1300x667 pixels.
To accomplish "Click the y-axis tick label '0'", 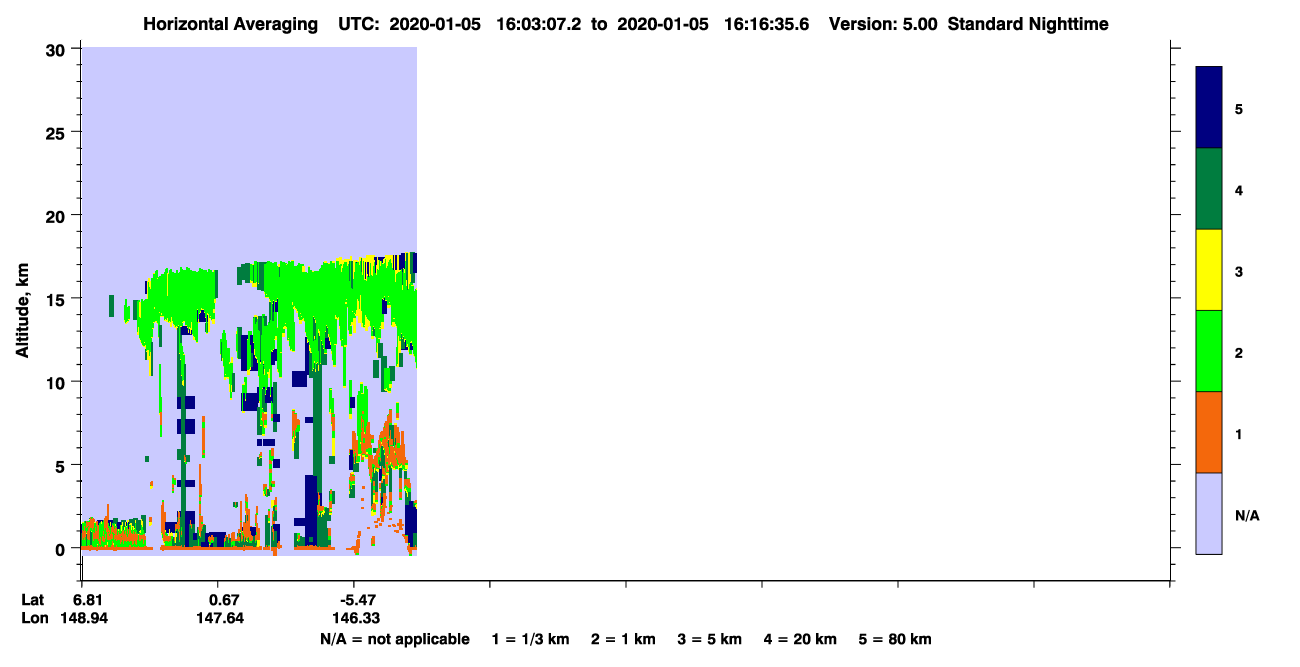I will coord(62,548).
